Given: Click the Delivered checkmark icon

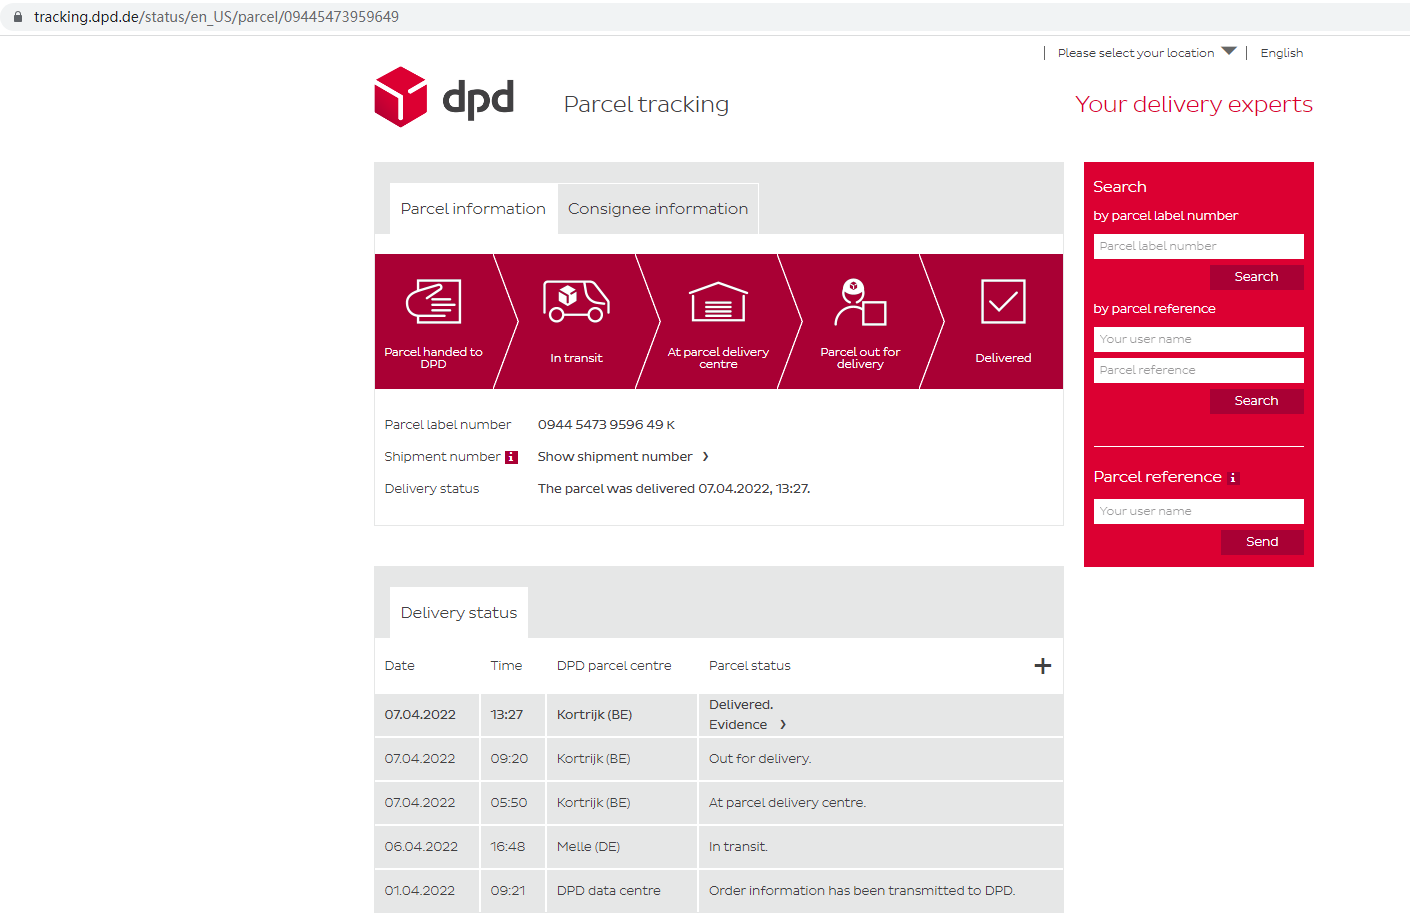Looking at the screenshot, I should pos(1003,301).
